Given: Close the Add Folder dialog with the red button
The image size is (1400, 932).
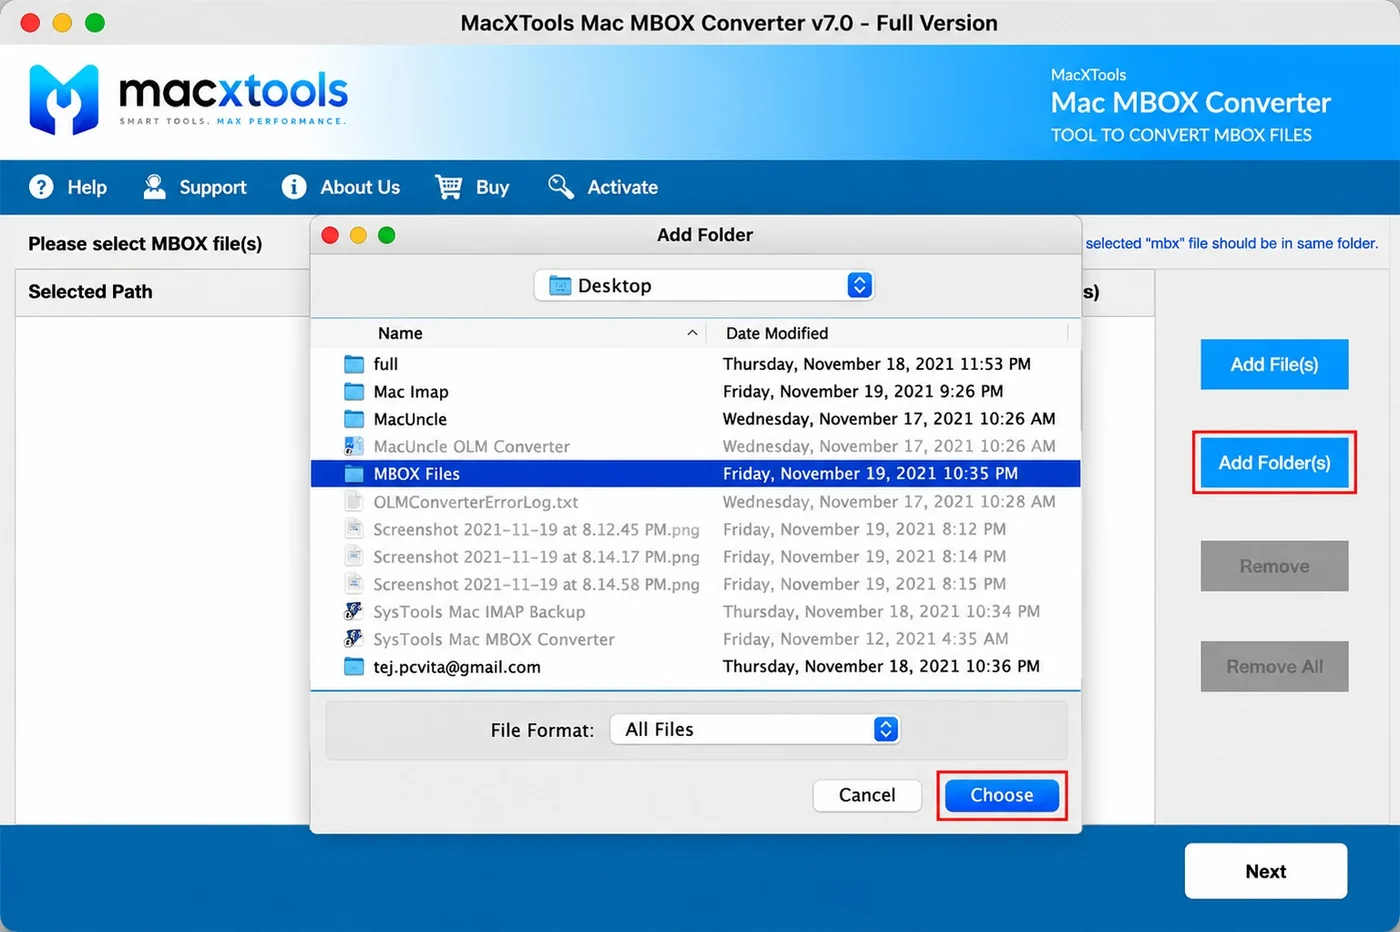Looking at the screenshot, I should [330, 235].
